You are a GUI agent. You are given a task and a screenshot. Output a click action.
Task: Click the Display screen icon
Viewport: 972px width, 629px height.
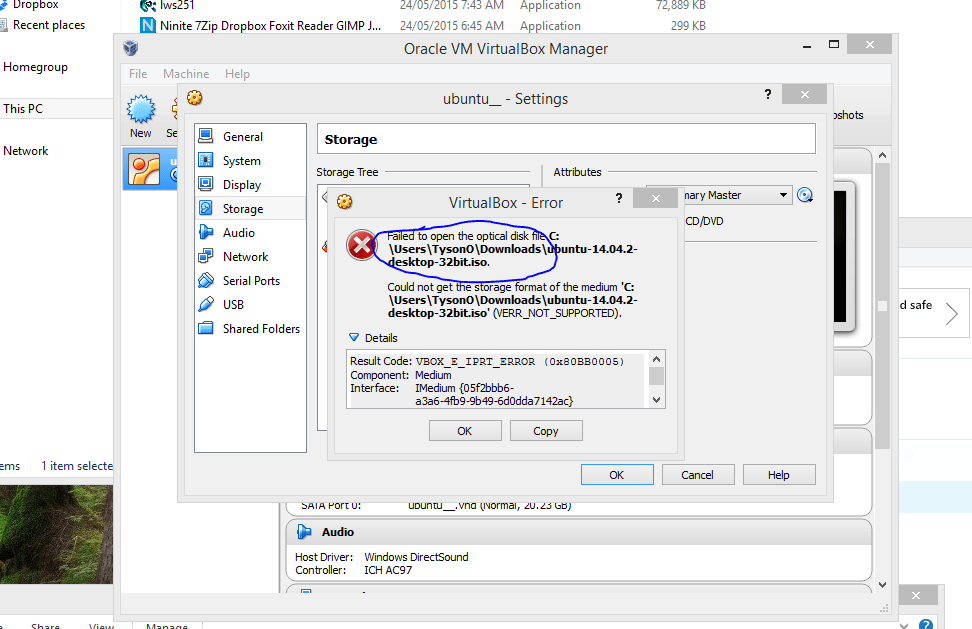pyautogui.click(x=206, y=184)
